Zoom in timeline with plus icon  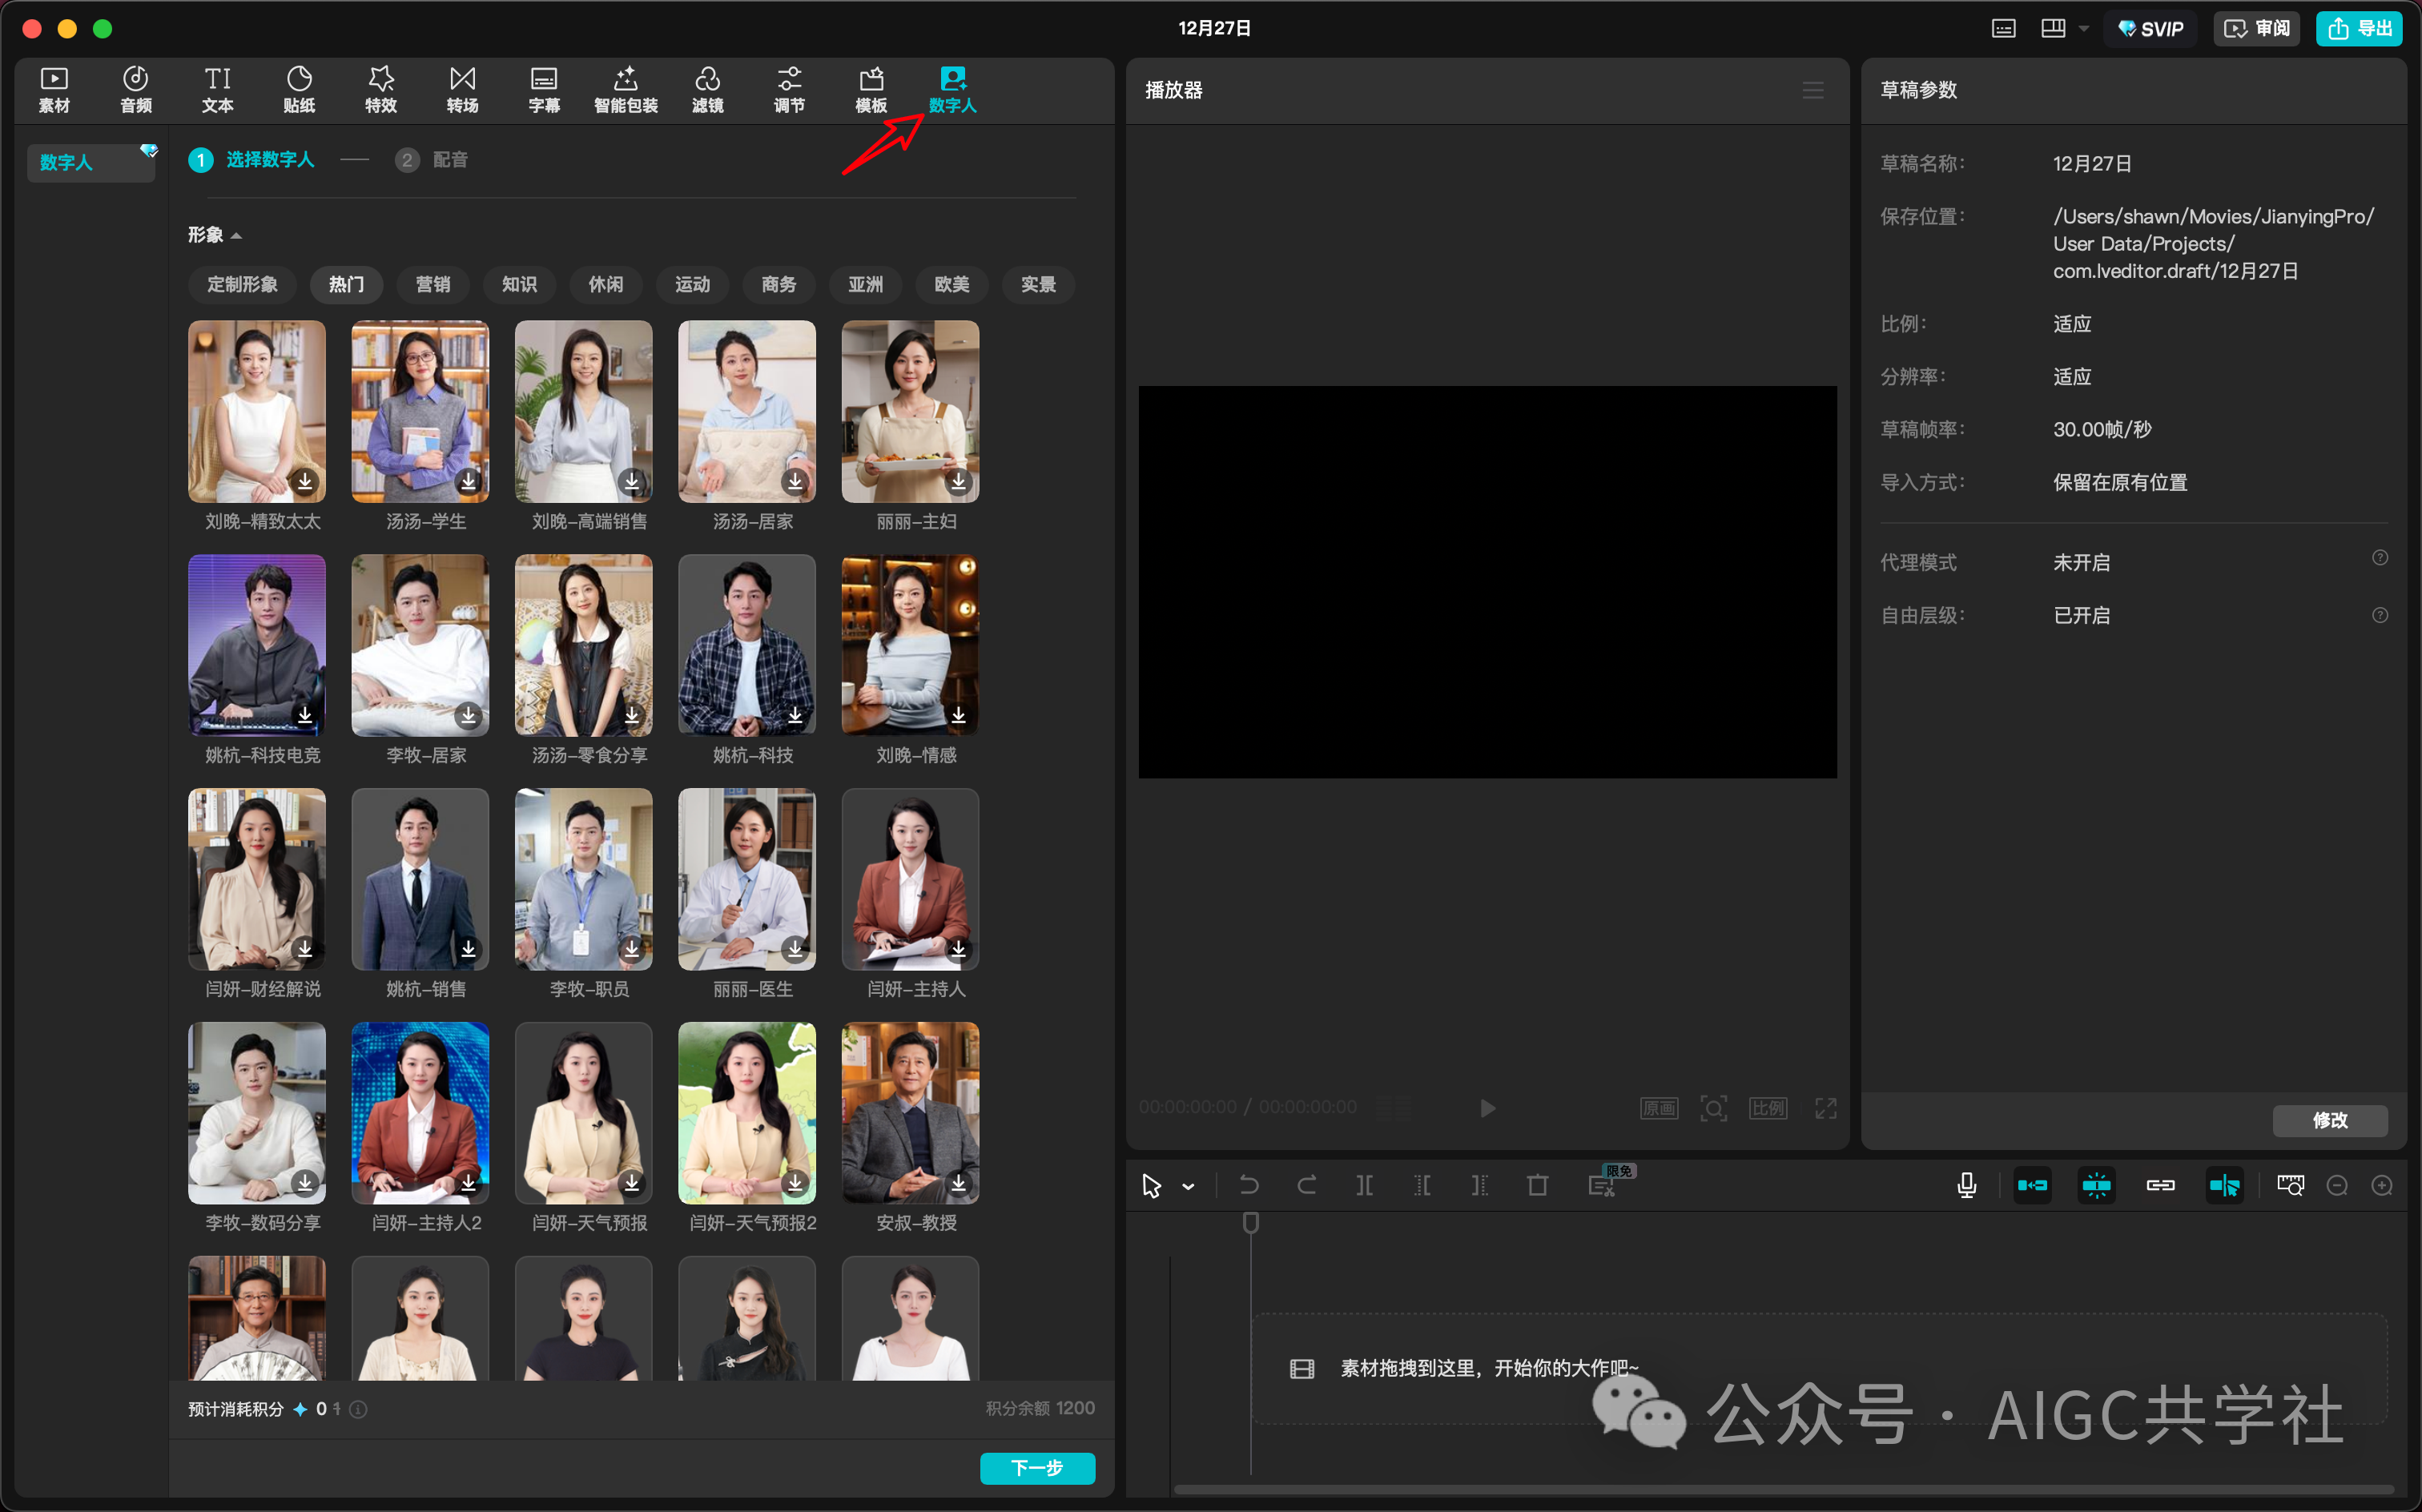[2382, 1185]
